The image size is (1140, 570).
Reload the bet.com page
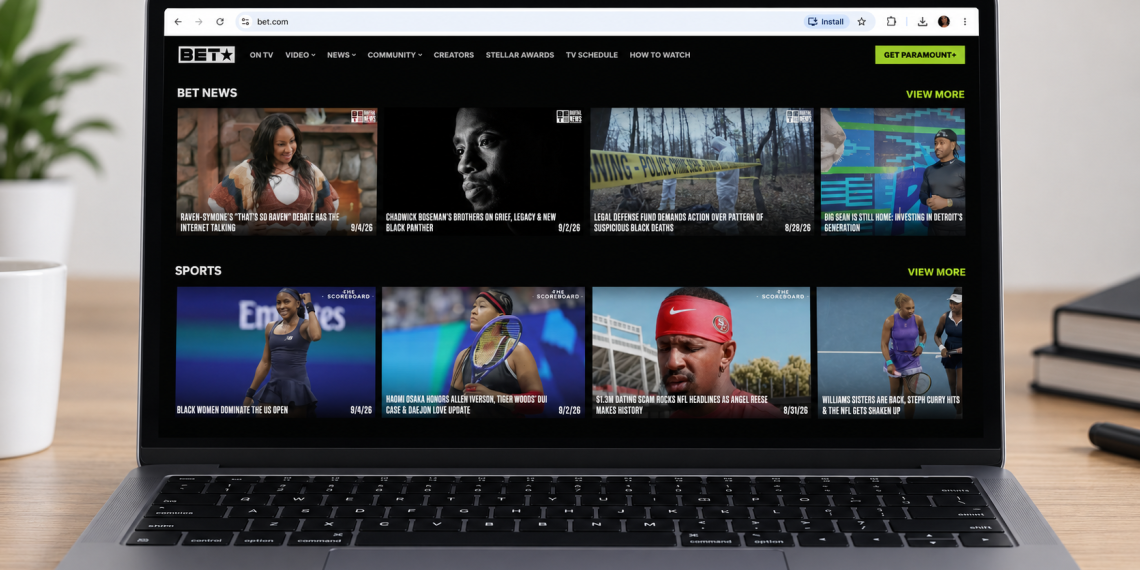220,22
